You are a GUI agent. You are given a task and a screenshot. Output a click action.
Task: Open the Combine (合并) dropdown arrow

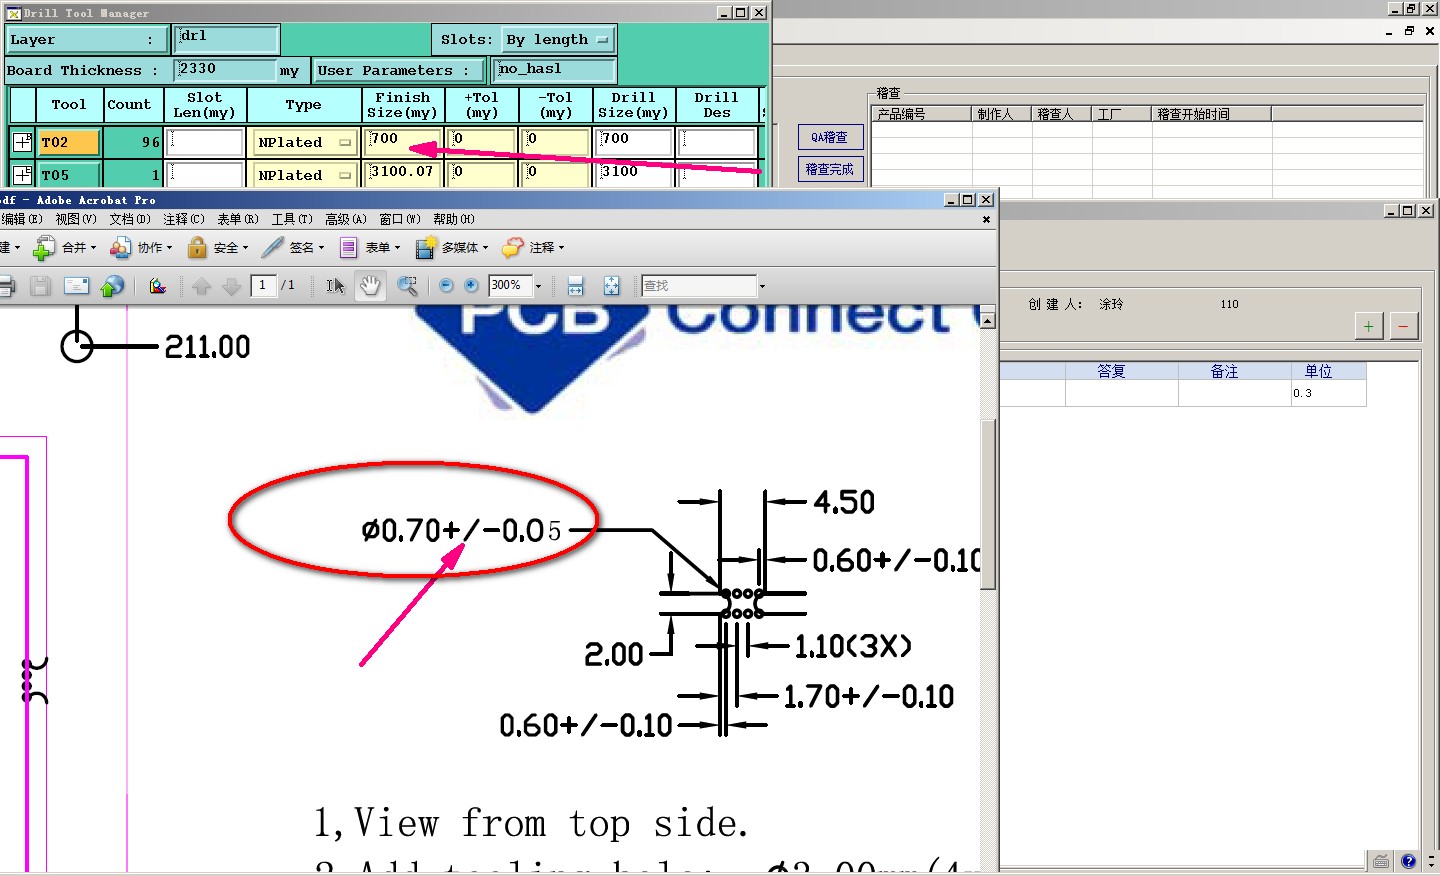(93, 247)
